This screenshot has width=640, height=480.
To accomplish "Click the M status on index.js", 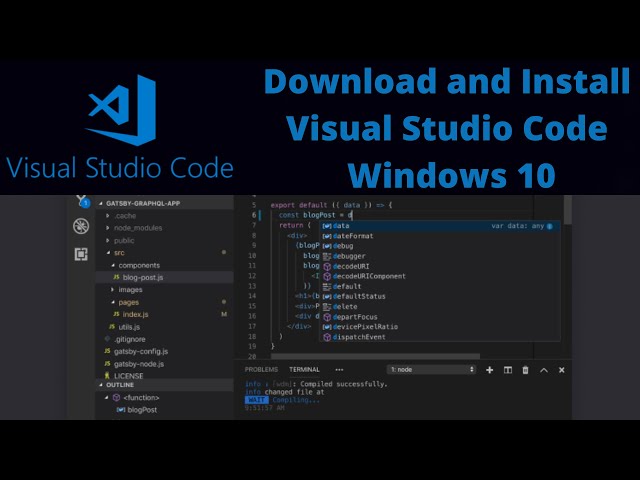I will point(224,314).
